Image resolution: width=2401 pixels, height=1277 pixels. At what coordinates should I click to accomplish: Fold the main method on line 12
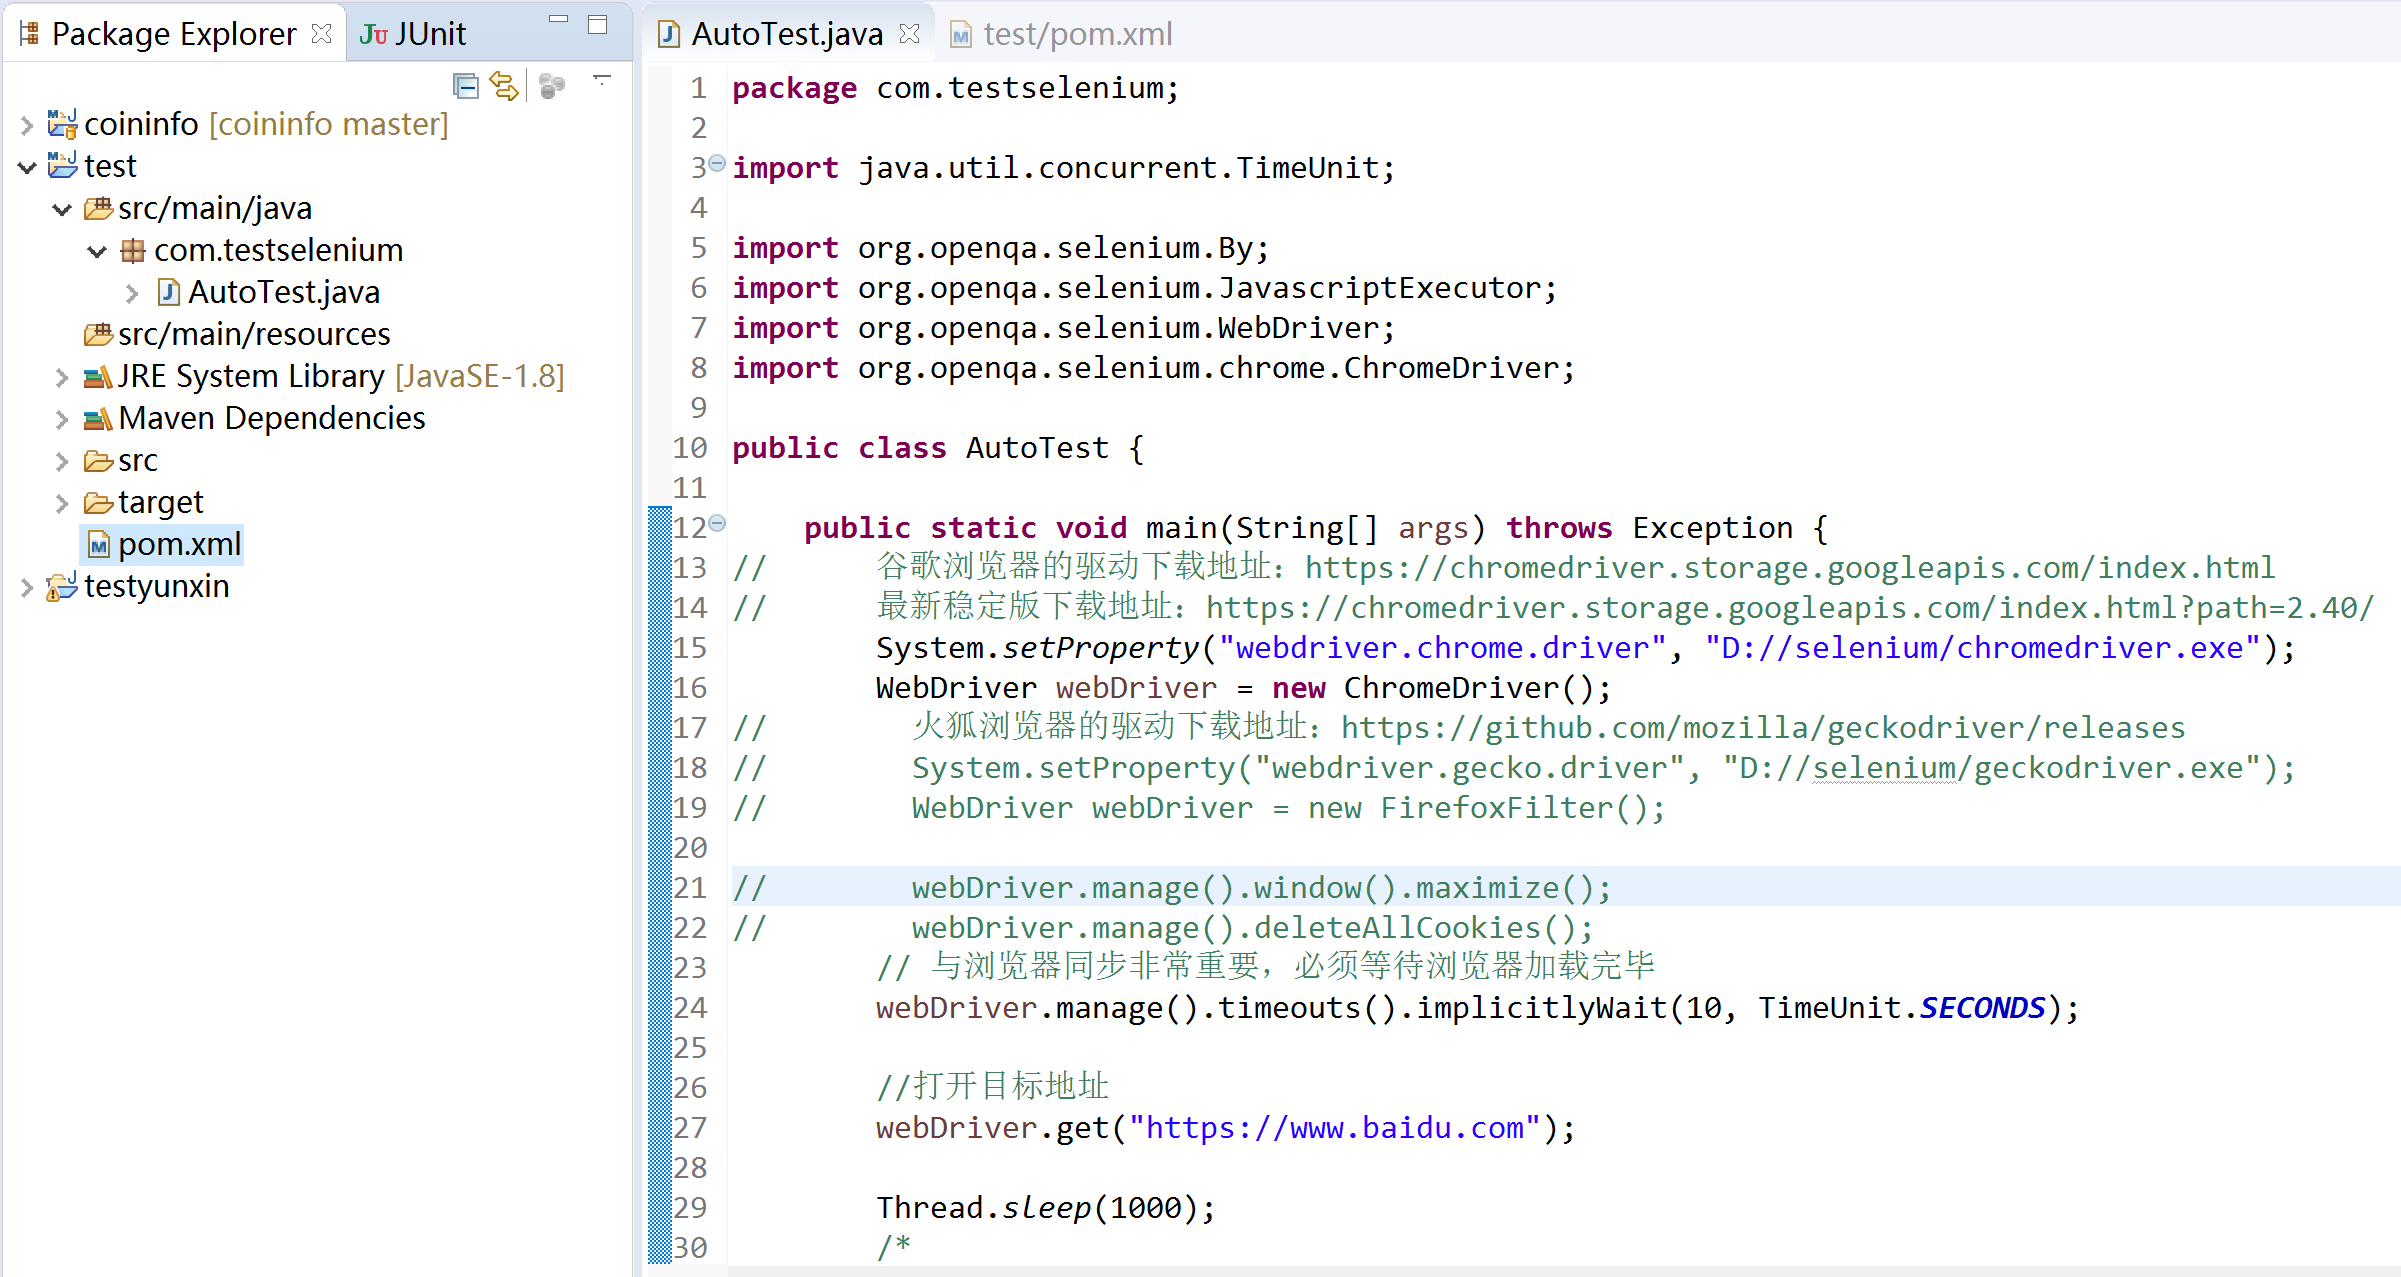[717, 523]
